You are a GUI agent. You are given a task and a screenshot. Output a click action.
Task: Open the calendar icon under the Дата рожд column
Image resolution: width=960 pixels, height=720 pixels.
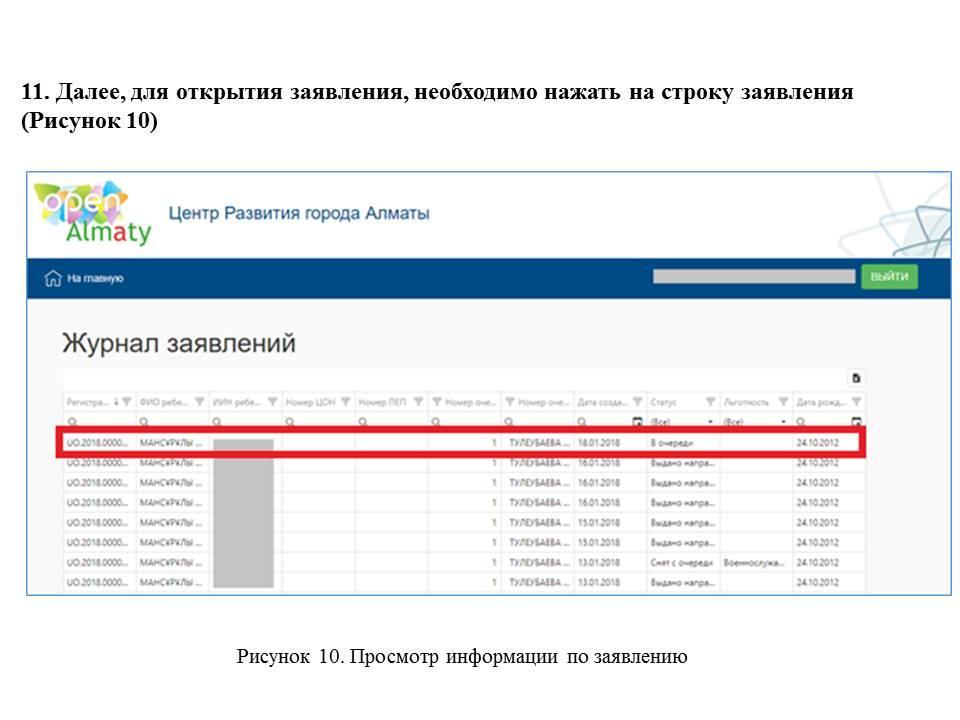[x=856, y=421]
